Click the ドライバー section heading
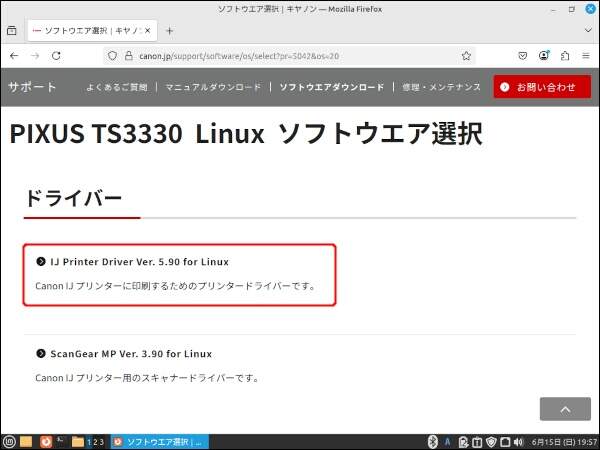Viewport: 600px width, 450px height. 73,198
